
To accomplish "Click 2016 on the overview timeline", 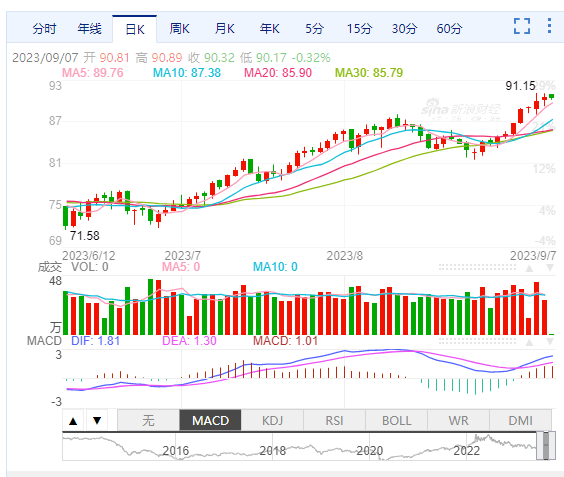I will pos(176,450).
